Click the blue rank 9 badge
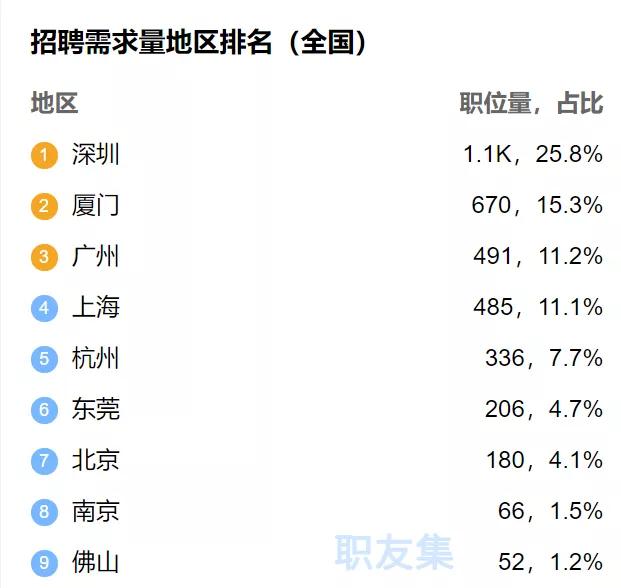The height and width of the screenshot is (588, 621). coord(44,563)
